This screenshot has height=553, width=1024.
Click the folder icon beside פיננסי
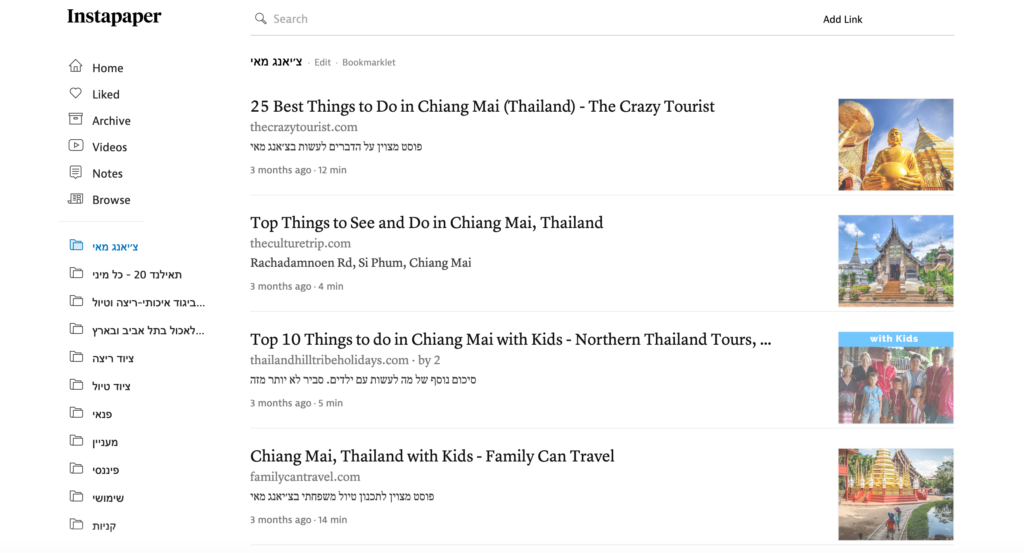click(x=76, y=469)
